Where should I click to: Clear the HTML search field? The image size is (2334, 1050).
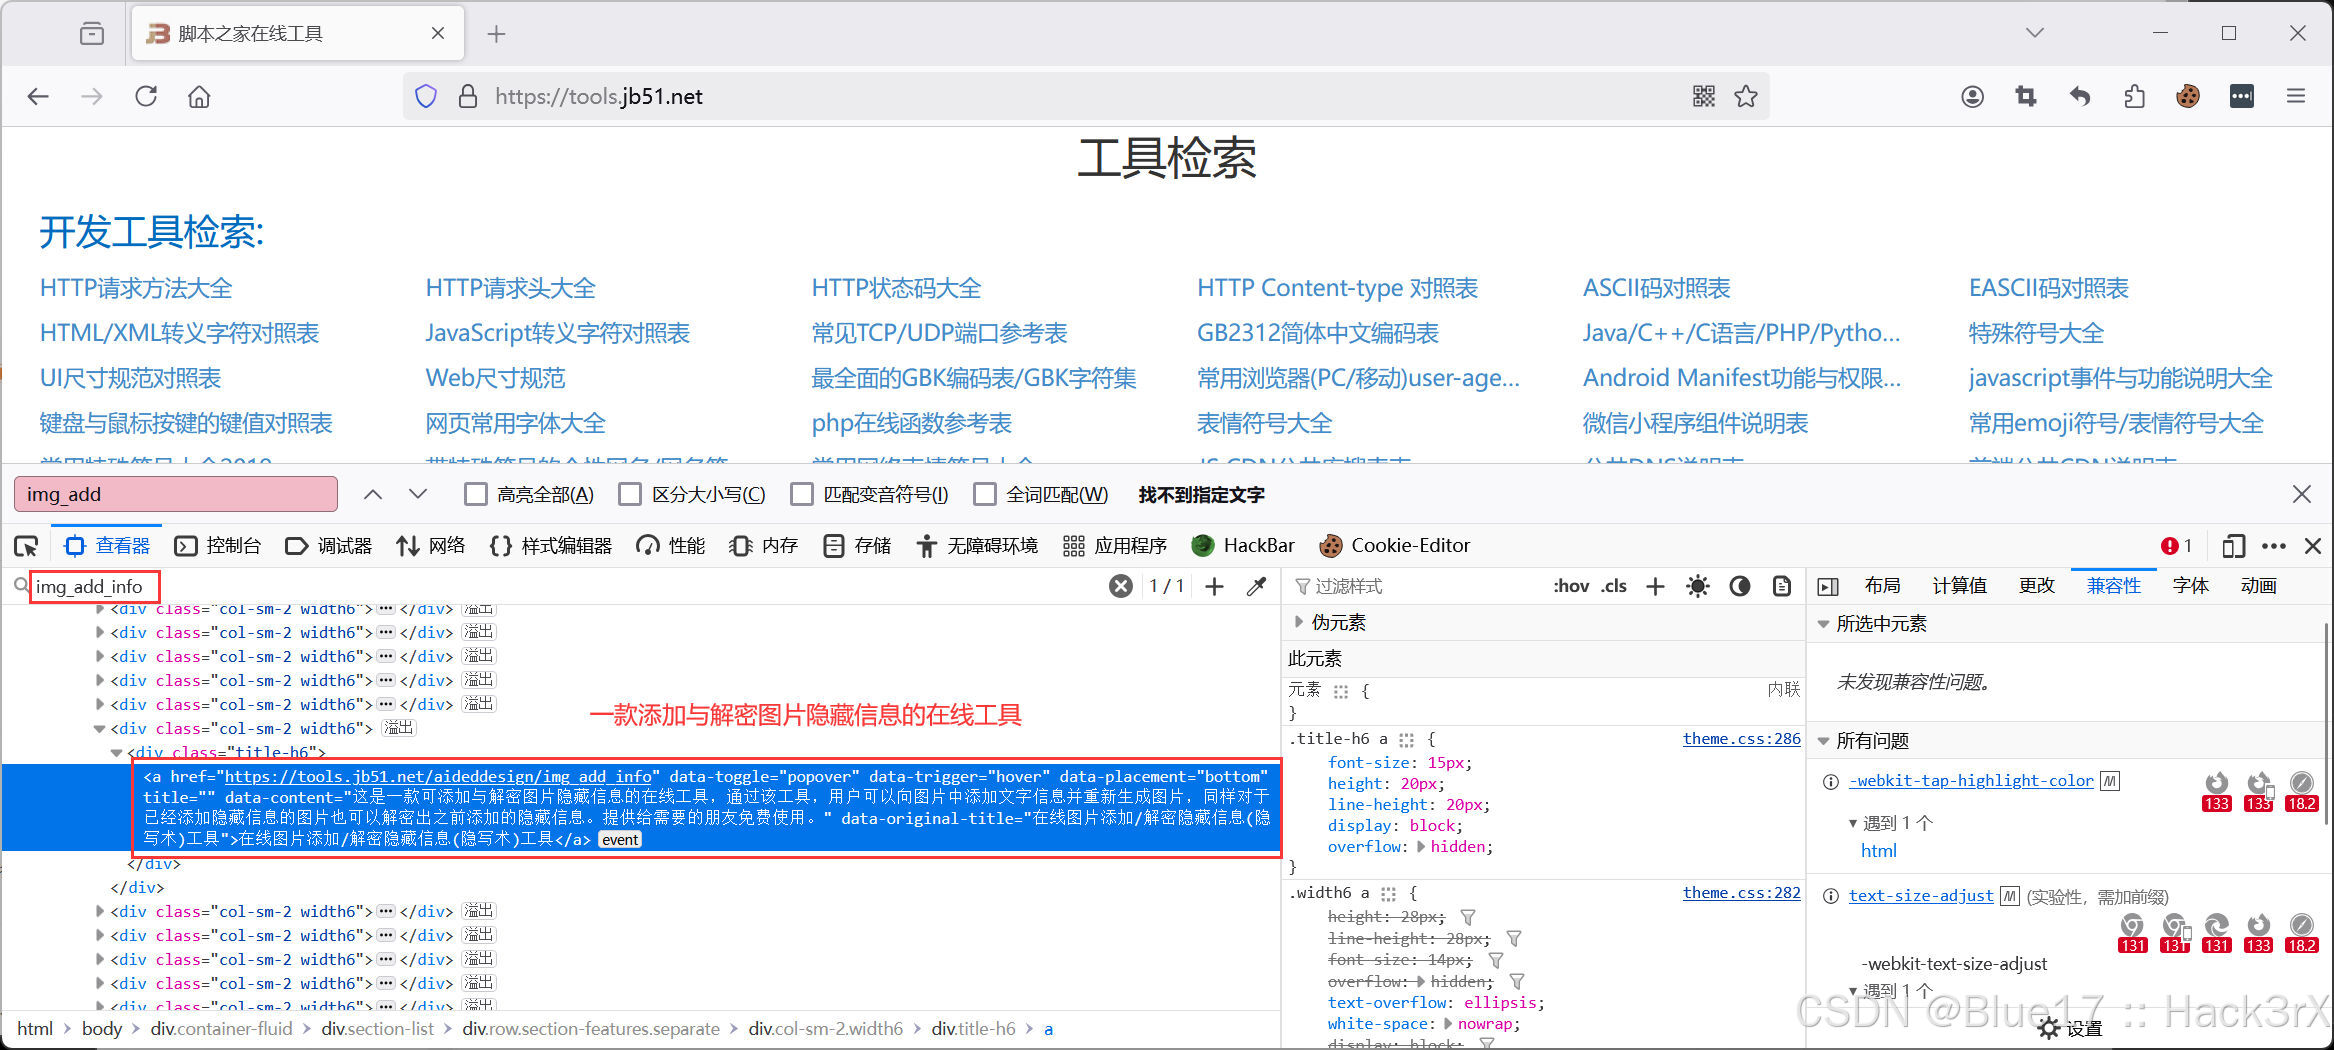tap(1121, 586)
